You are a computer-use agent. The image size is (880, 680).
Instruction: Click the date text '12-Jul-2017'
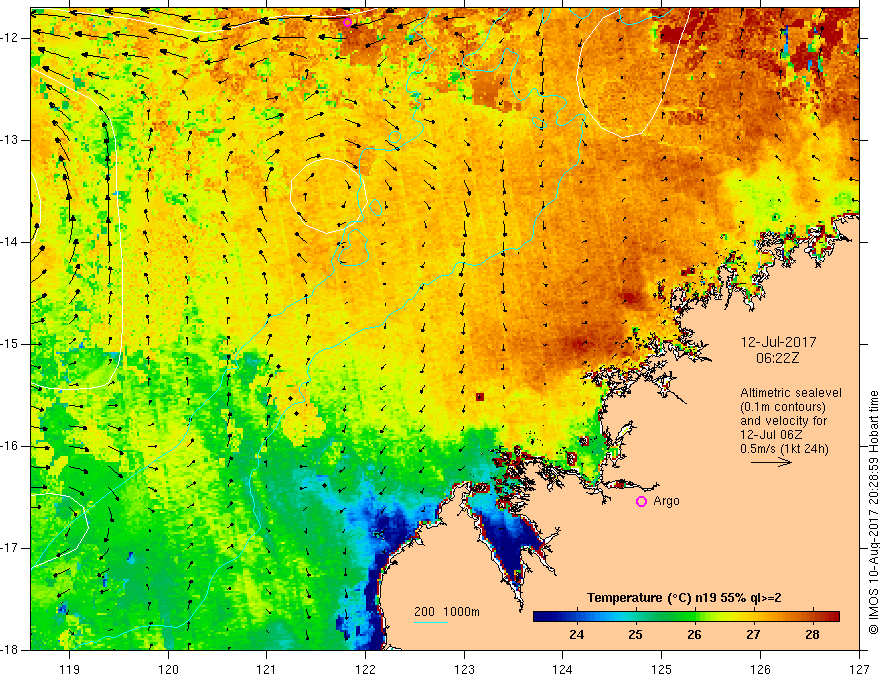coord(778,342)
